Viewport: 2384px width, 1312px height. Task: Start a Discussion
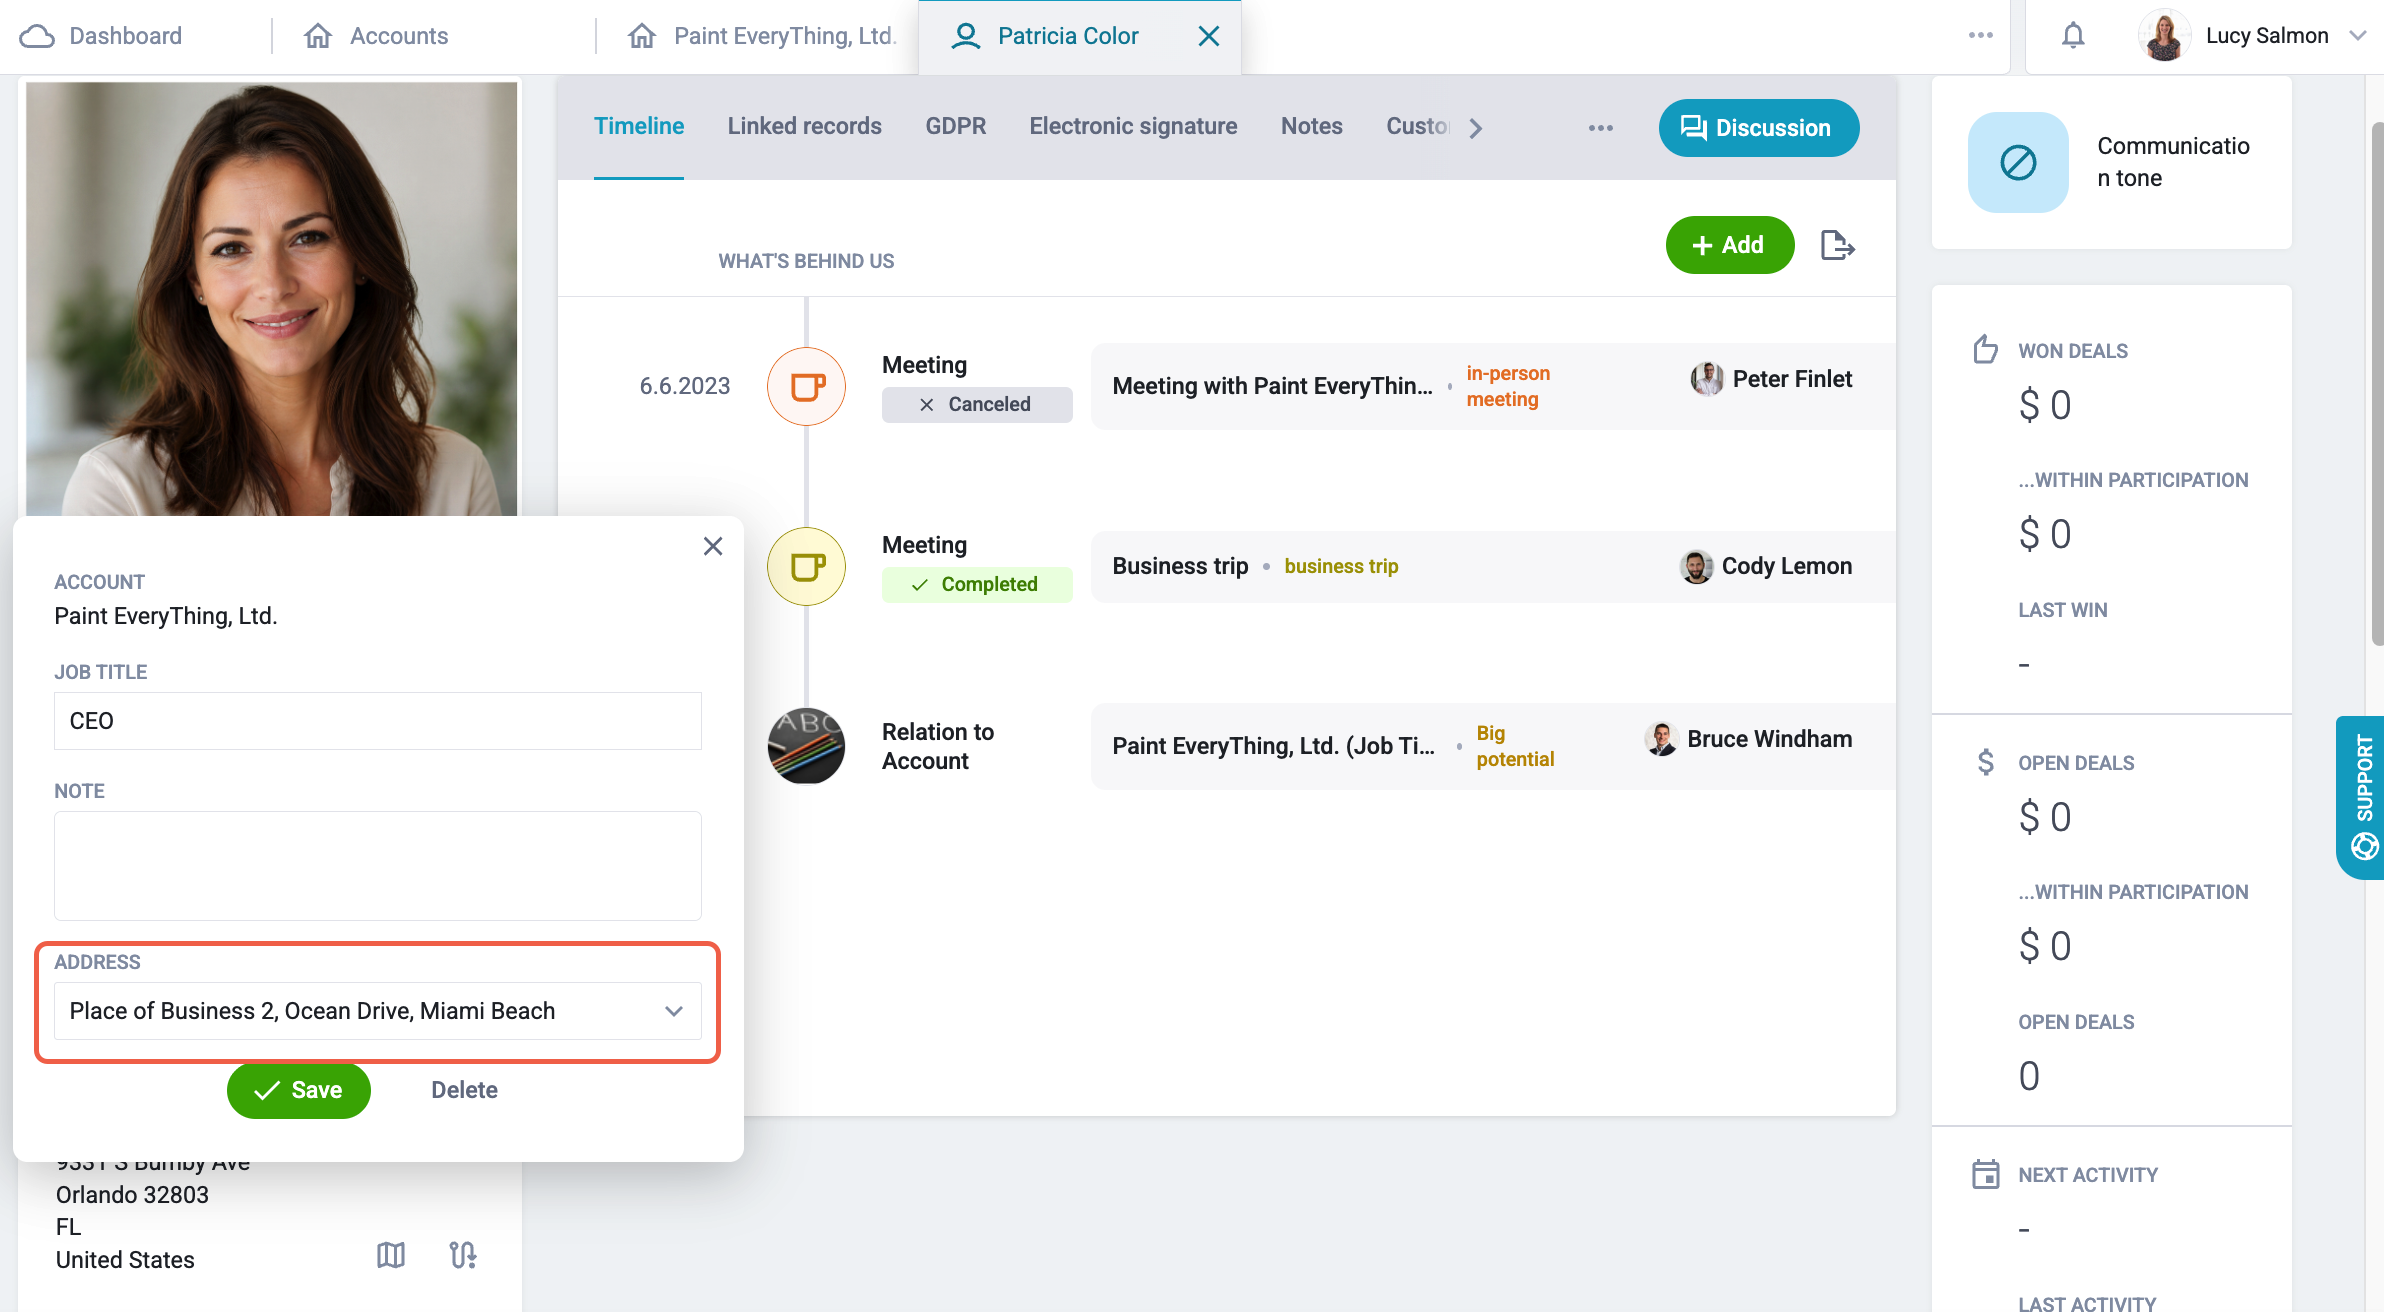(1759, 128)
